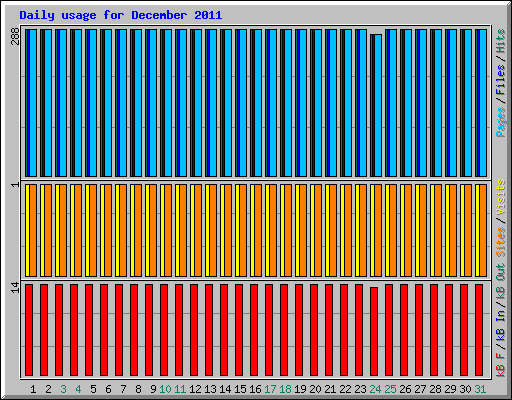Click green day label 3 on the bottom axis

tap(63, 389)
